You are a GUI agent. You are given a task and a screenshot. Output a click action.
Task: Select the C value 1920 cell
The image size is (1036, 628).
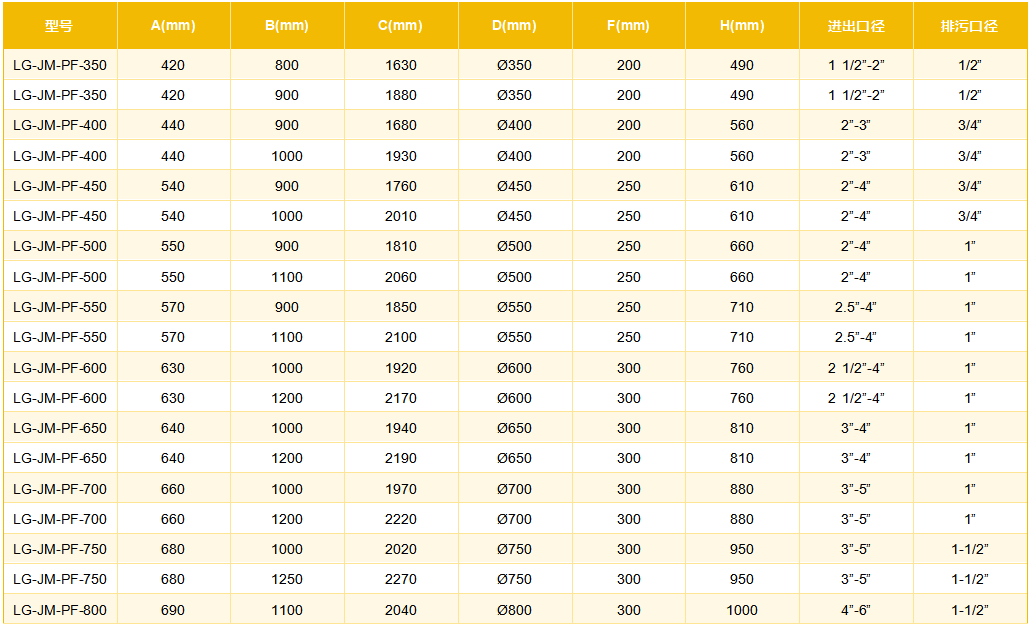click(400, 368)
